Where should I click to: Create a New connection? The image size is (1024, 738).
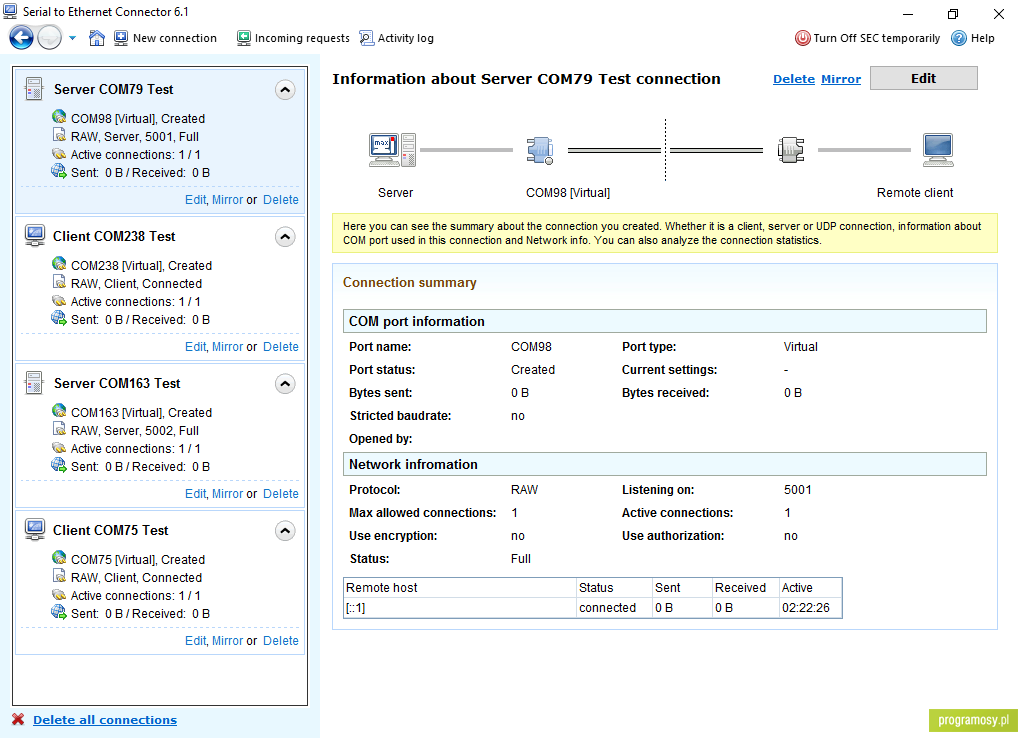click(x=165, y=38)
